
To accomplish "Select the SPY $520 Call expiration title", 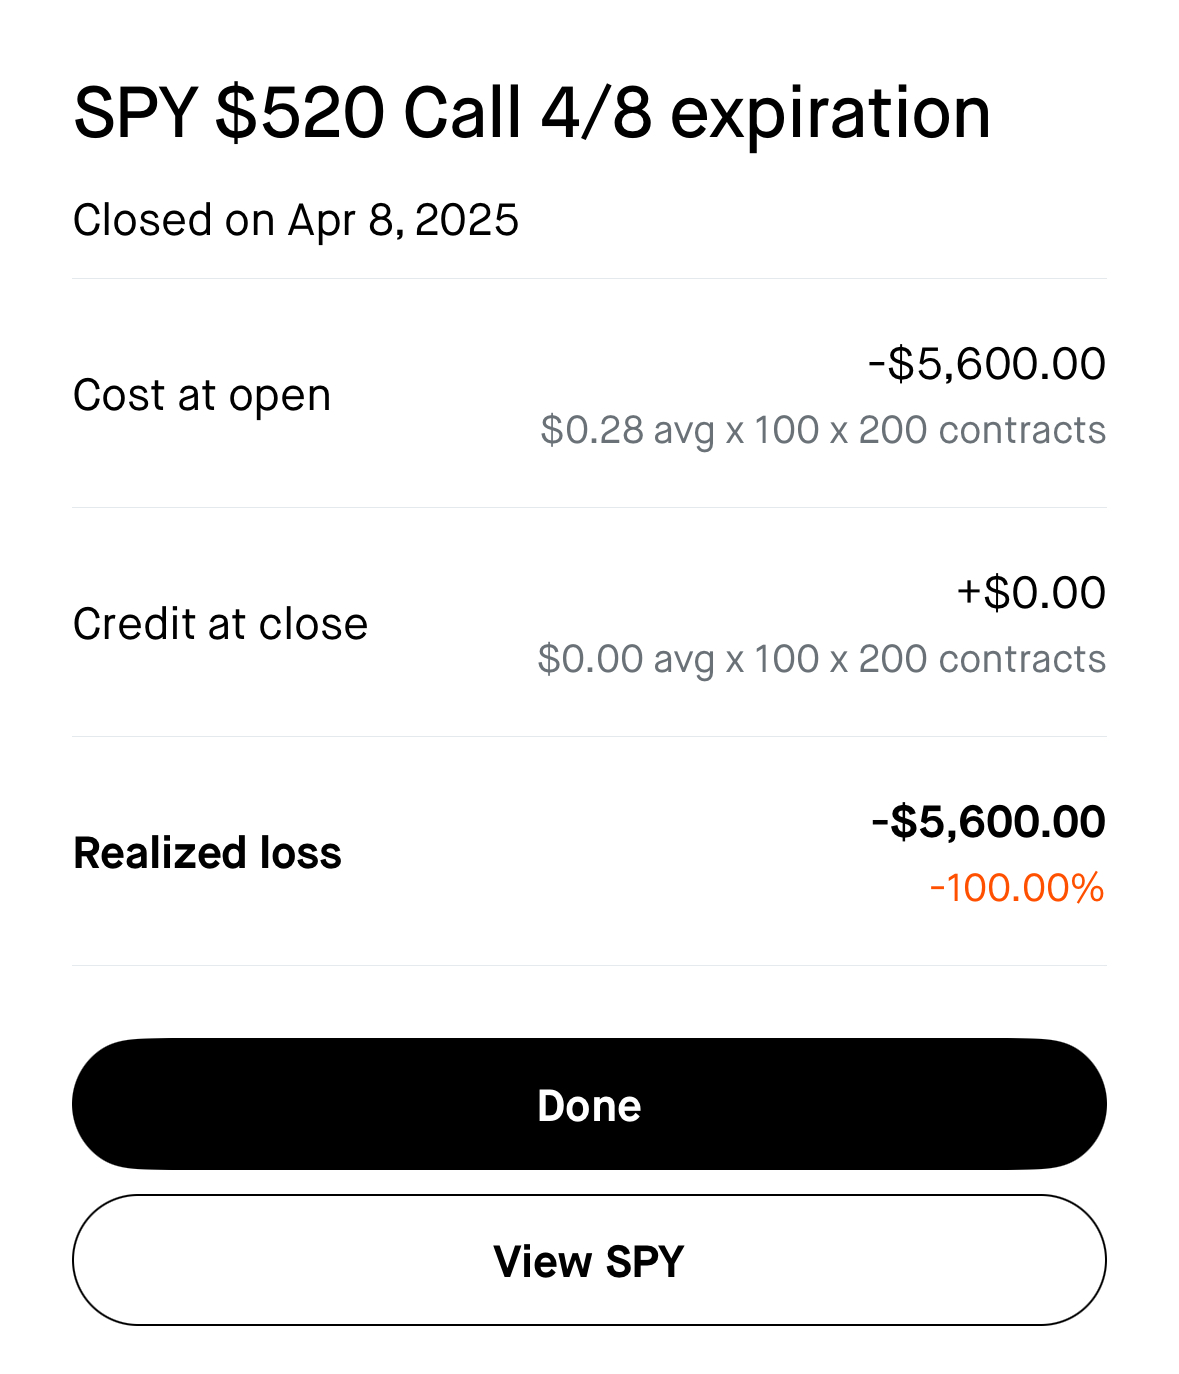I will pyautogui.click(x=532, y=113).
